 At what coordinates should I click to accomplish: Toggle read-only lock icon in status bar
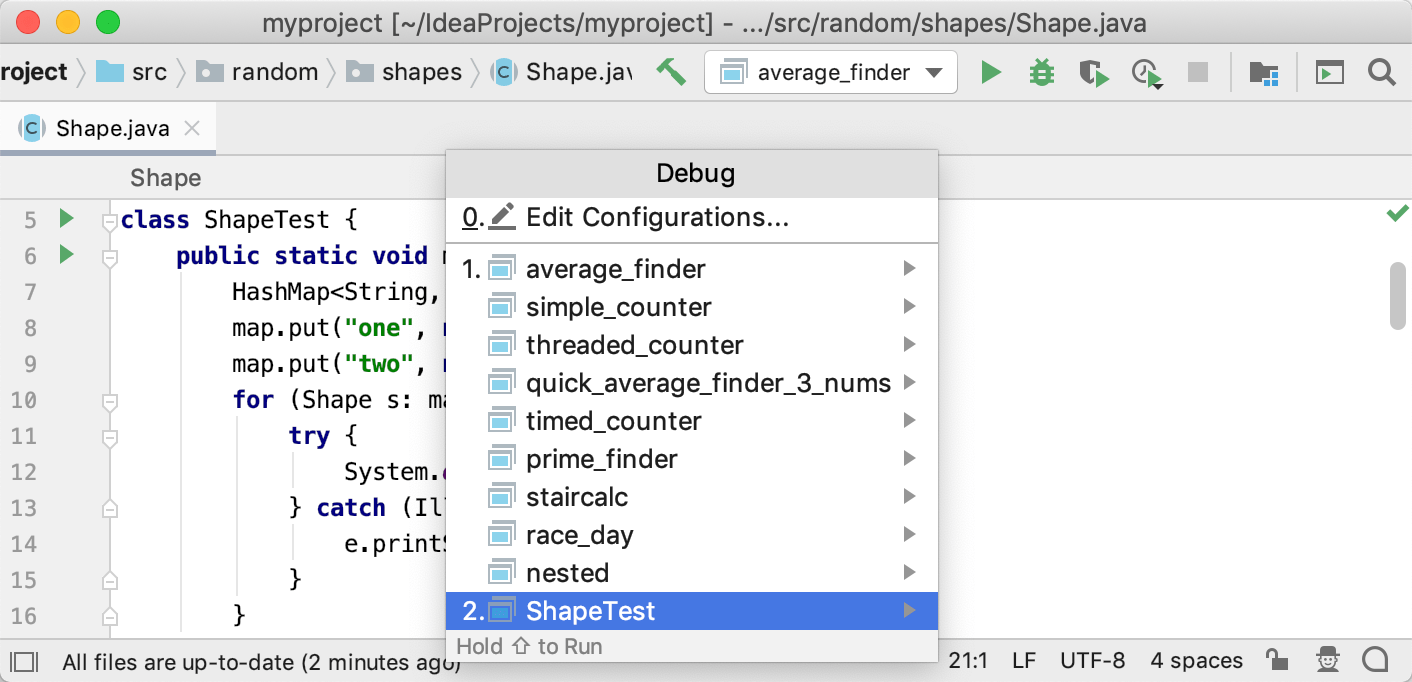coord(1276,660)
